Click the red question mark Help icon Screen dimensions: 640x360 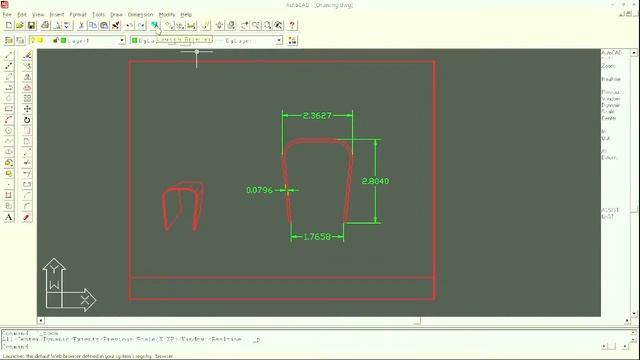(292, 26)
